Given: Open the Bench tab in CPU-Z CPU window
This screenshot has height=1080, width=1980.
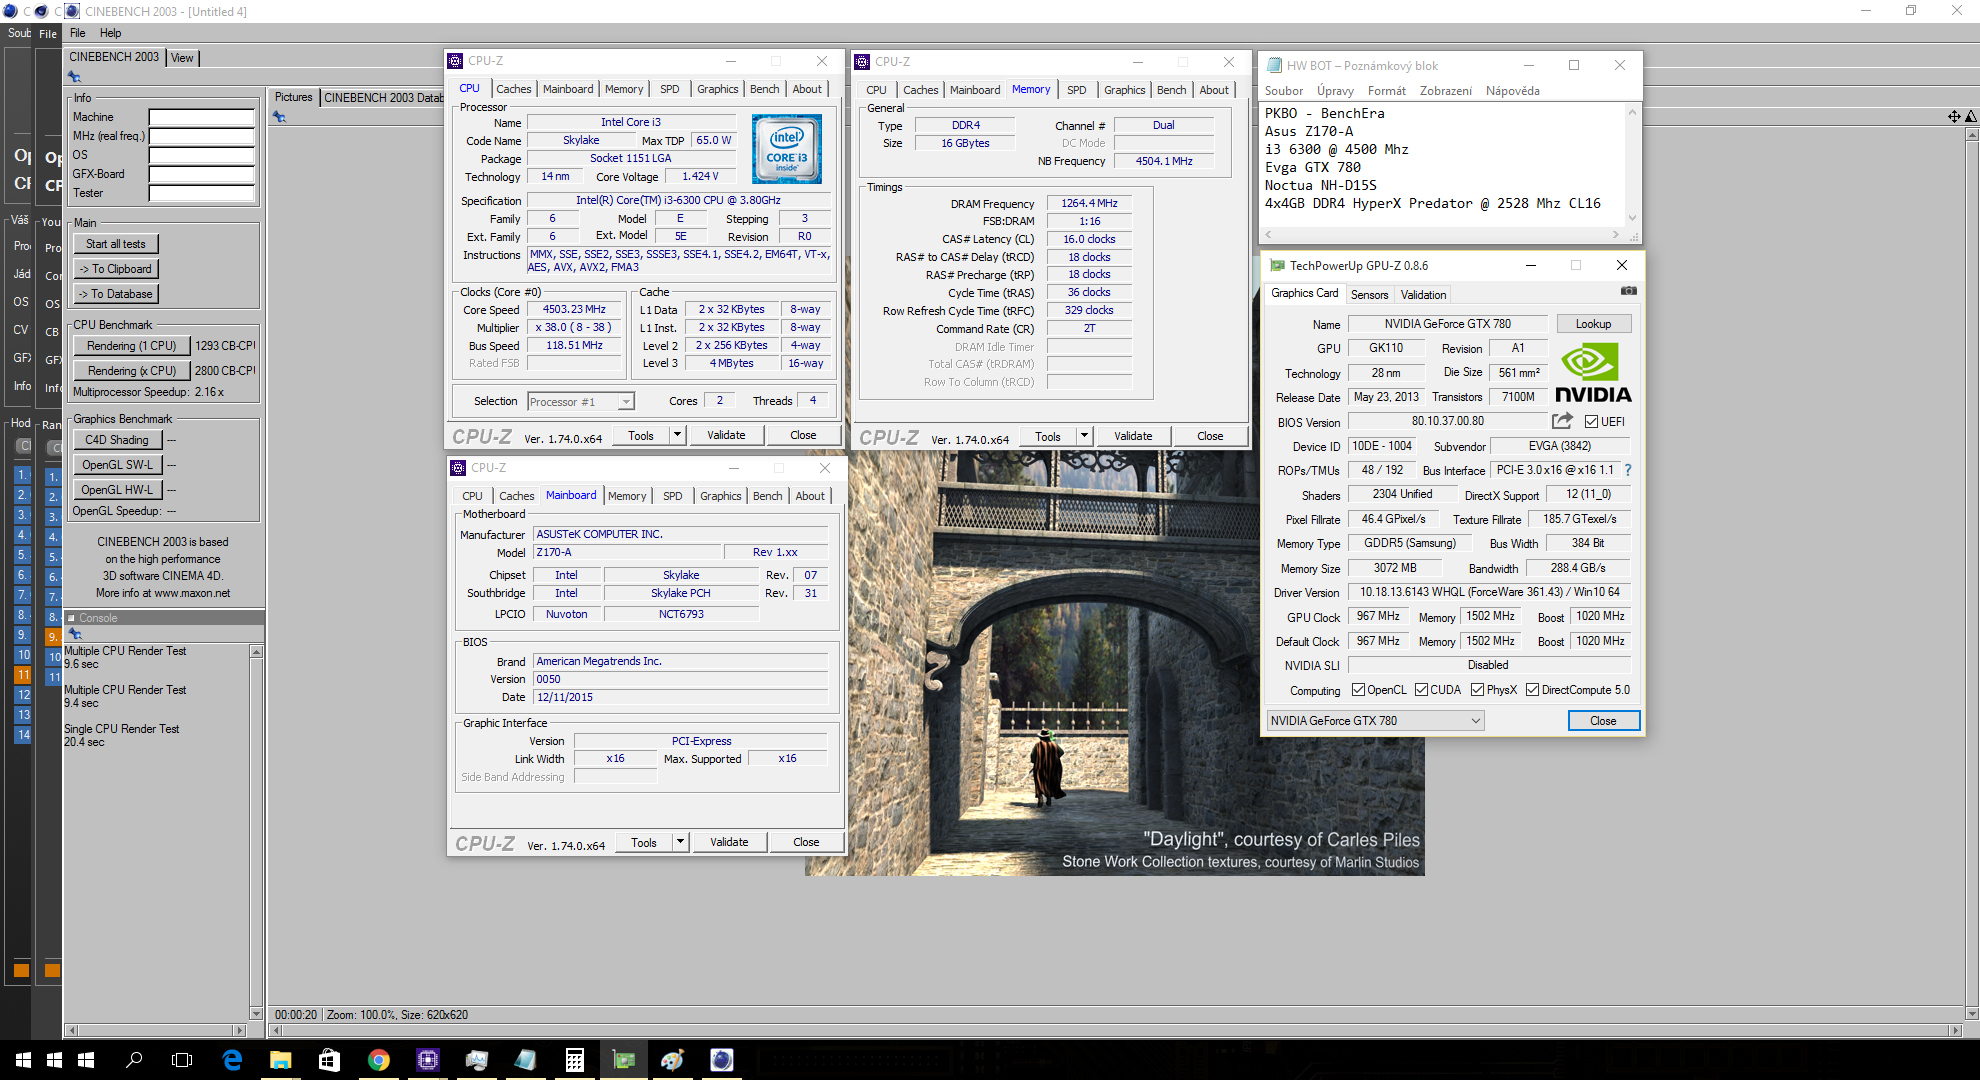Looking at the screenshot, I should [764, 89].
